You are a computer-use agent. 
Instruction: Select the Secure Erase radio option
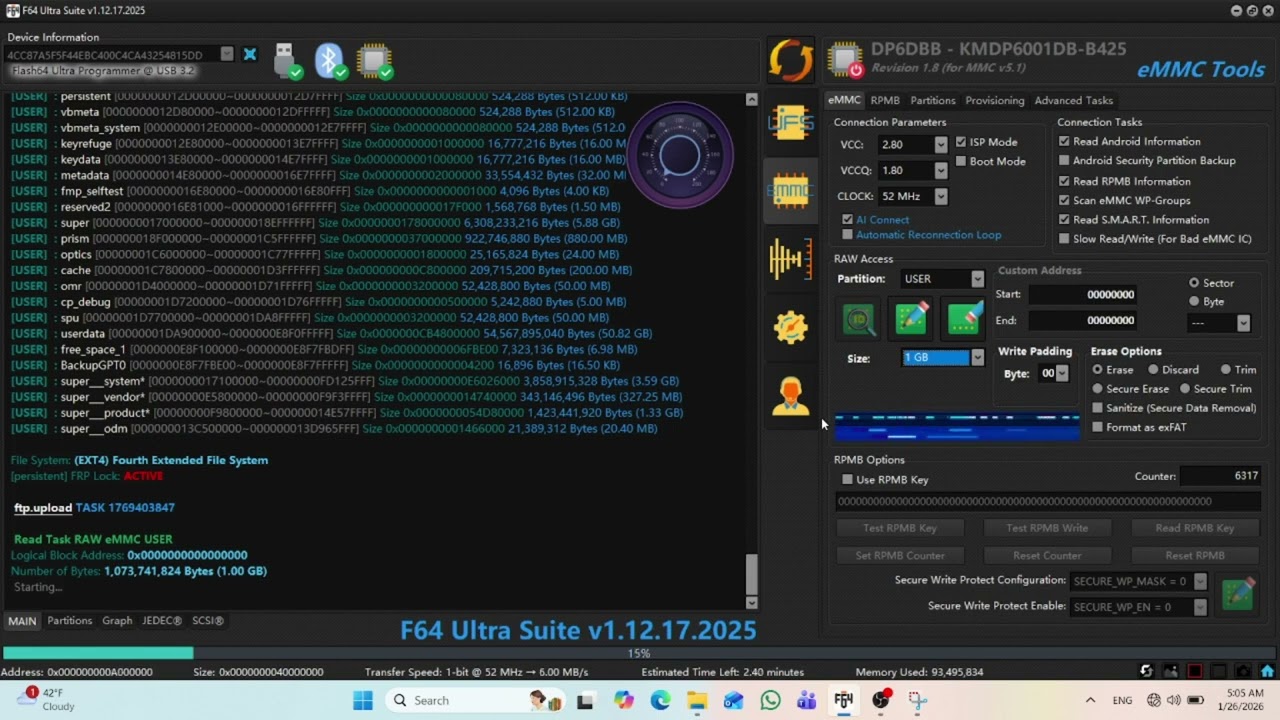(x=1098, y=389)
